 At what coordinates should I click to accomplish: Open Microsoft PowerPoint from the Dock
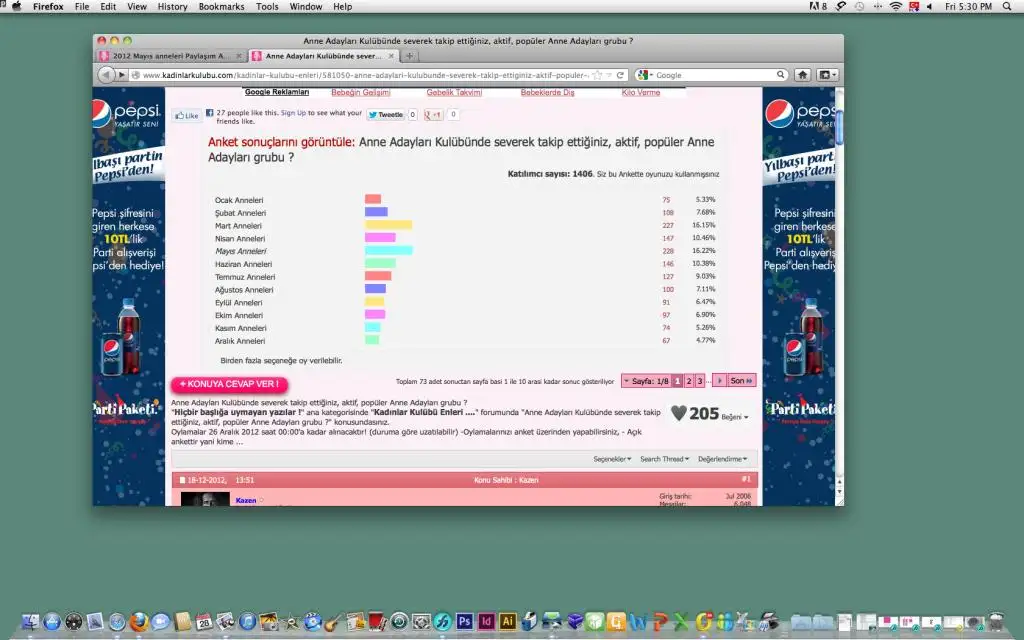[x=660, y=622]
